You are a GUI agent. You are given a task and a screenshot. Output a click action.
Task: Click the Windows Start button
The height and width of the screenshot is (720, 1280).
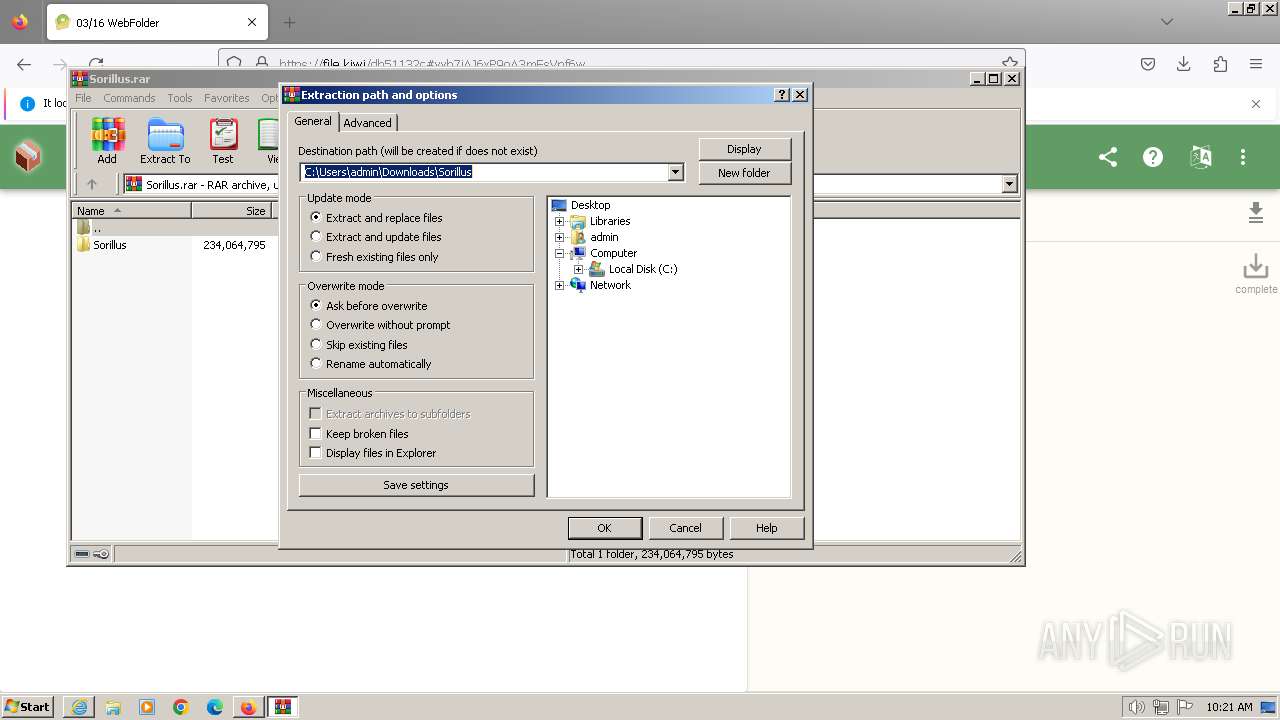29,707
